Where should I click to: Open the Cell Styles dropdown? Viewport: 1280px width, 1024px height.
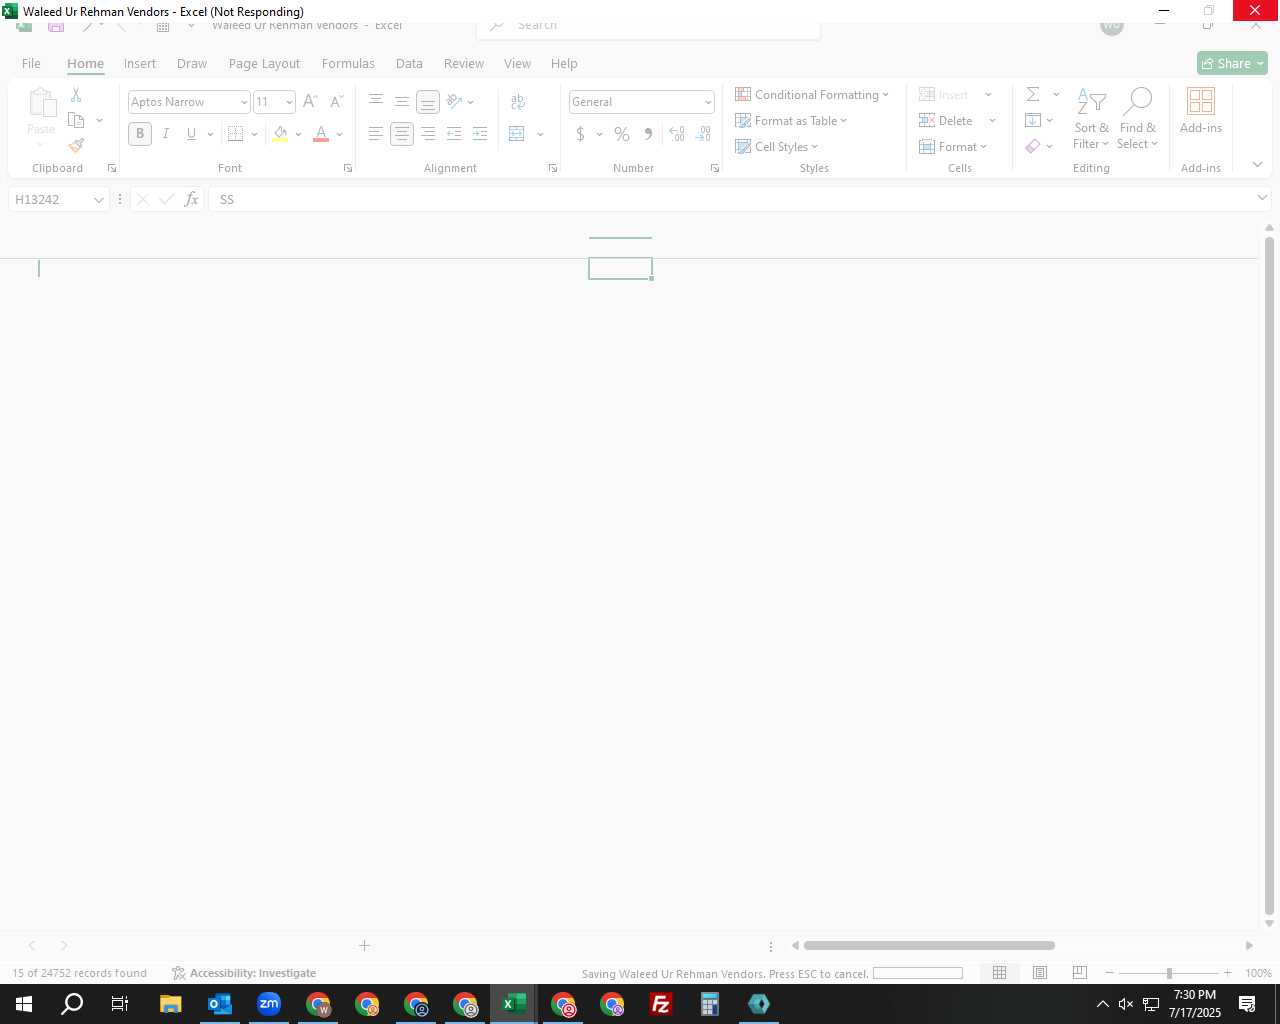[x=777, y=147]
